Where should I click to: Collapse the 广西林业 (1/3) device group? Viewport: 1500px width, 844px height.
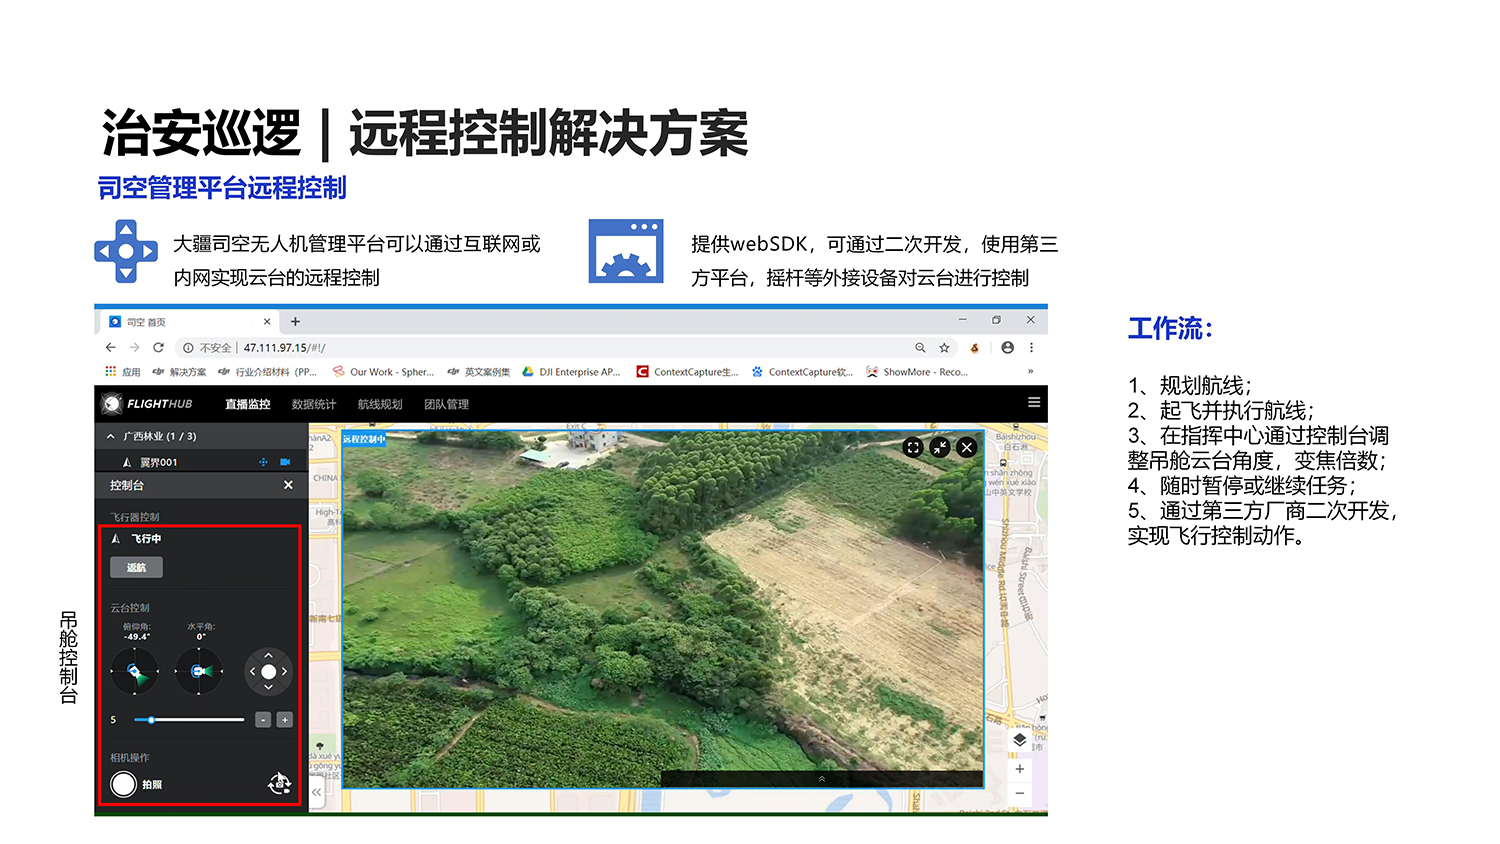point(110,436)
